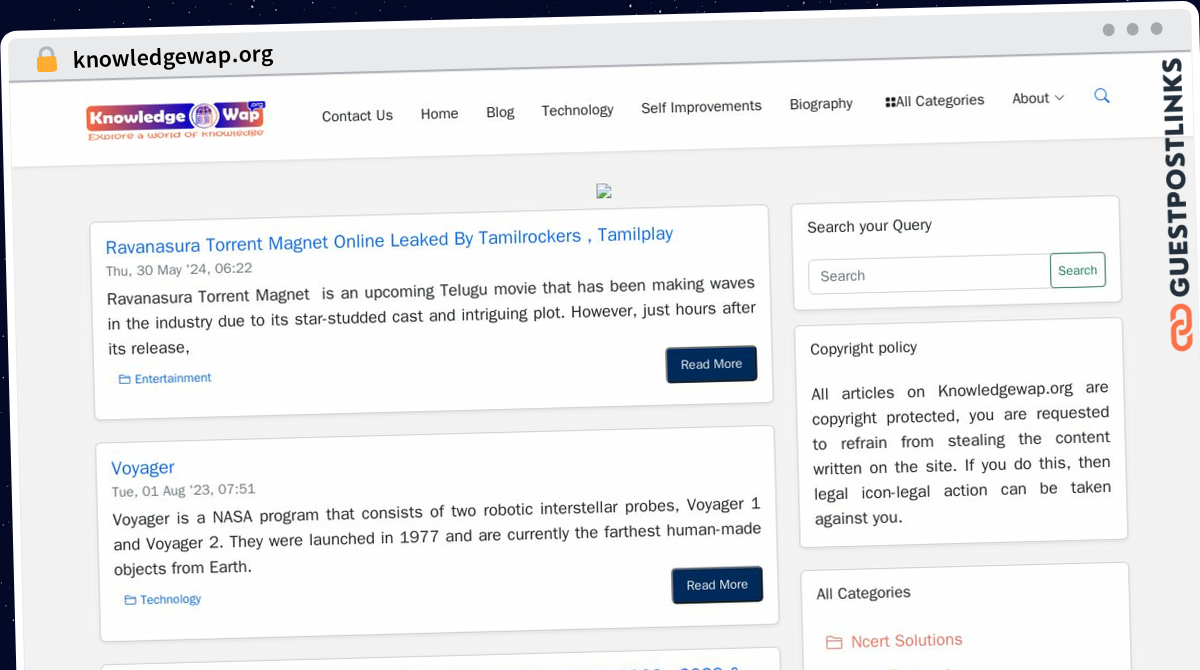Click the date "Tue, 01 Aug '23, 07:51"
This screenshot has width=1200, height=670.
click(183, 490)
